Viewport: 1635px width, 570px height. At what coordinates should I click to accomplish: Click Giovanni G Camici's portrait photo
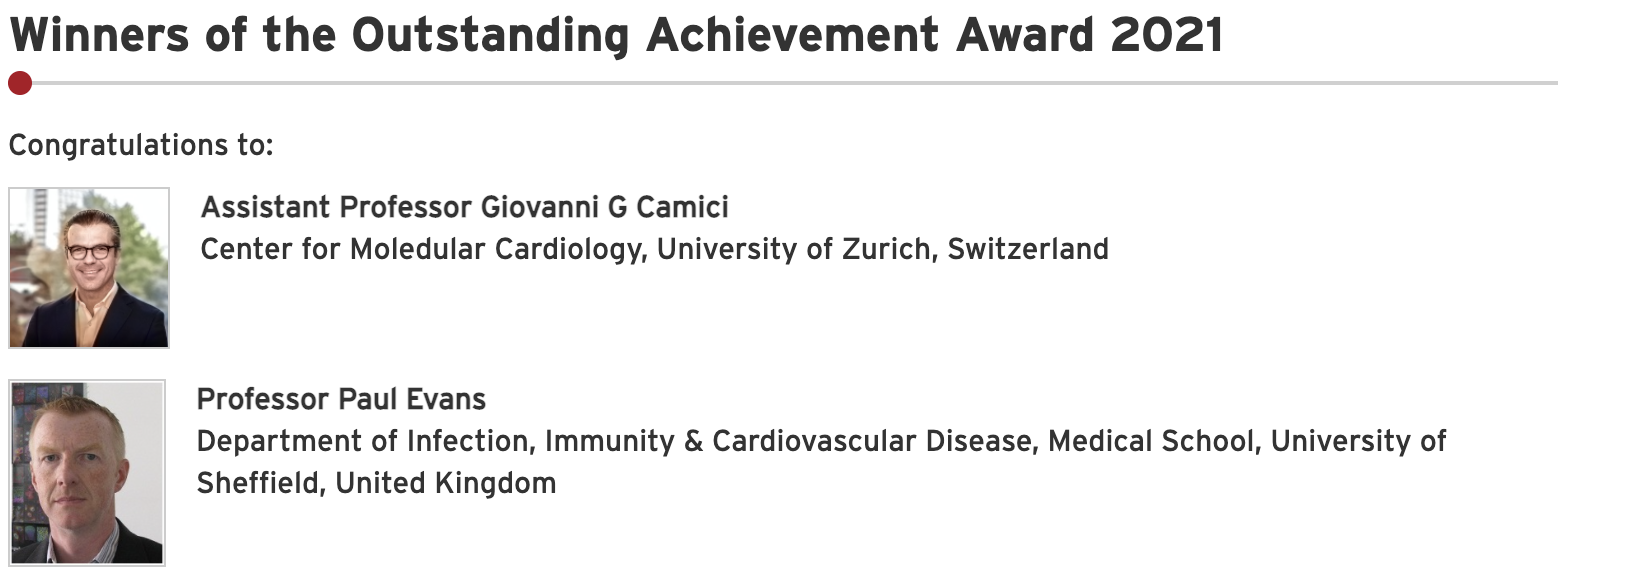coord(89,268)
